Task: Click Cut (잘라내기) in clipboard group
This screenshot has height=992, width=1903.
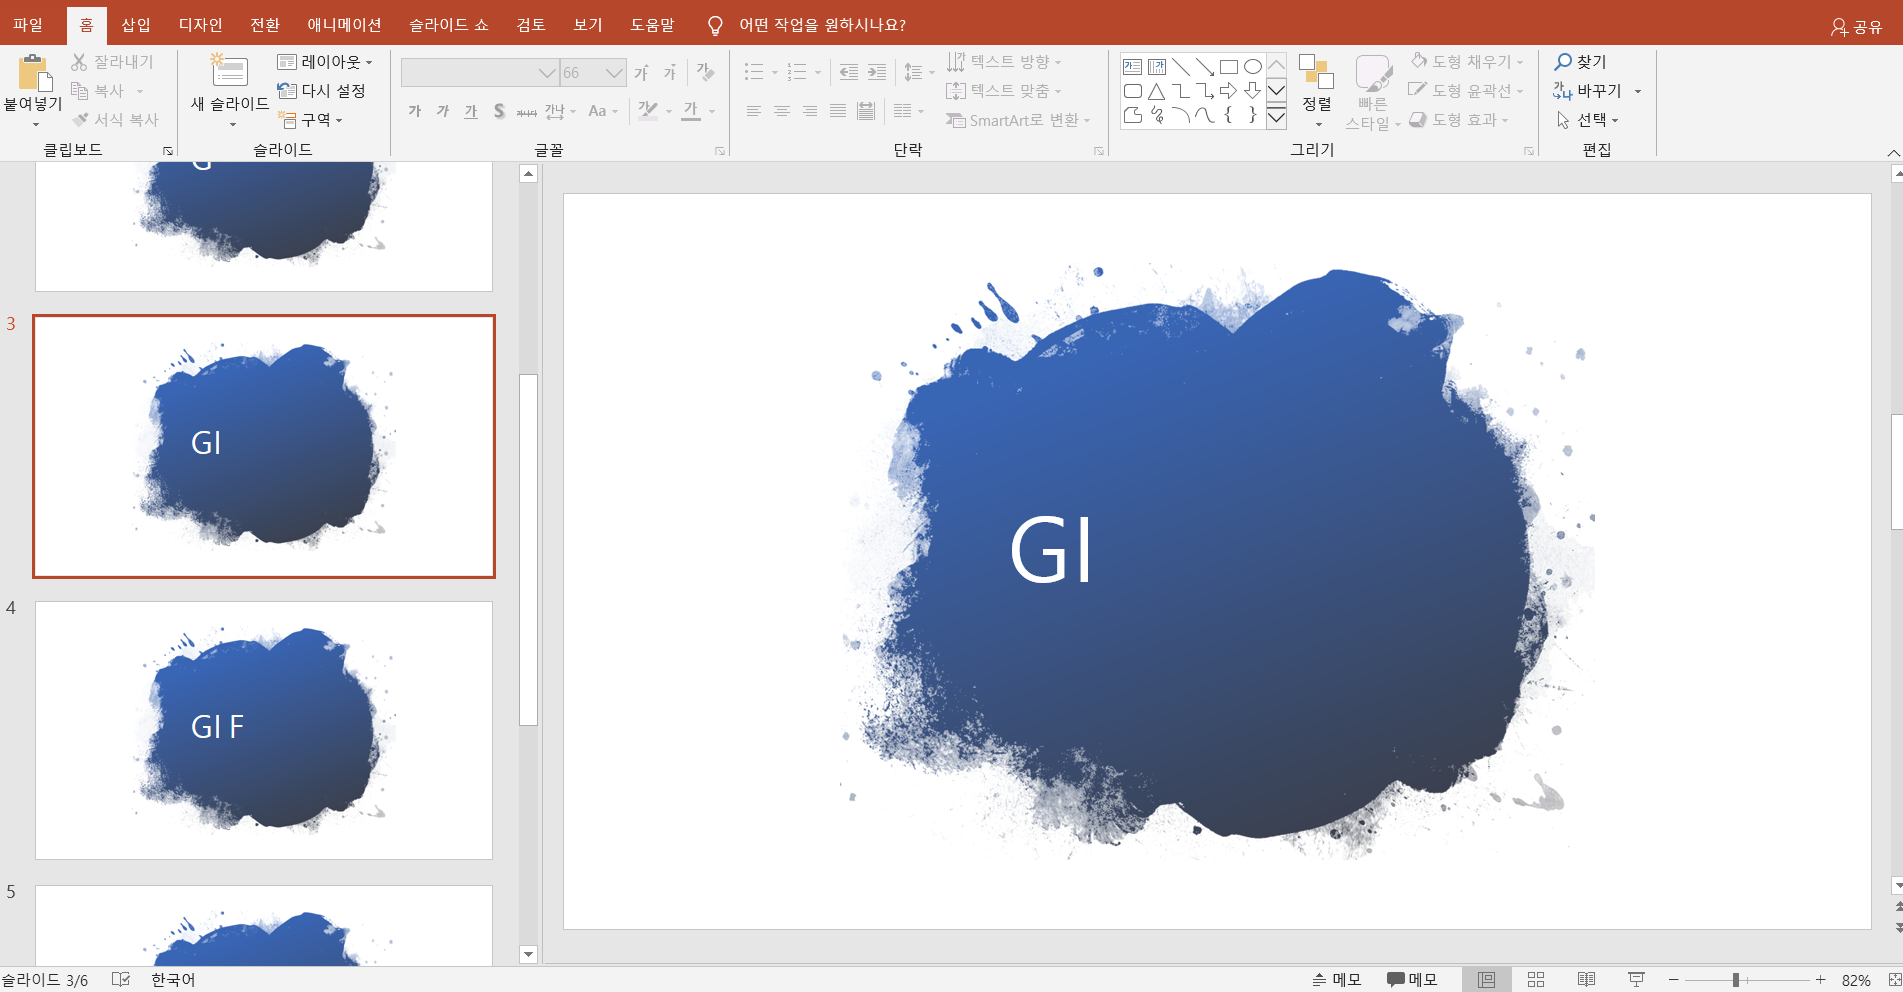Action: tap(113, 62)
